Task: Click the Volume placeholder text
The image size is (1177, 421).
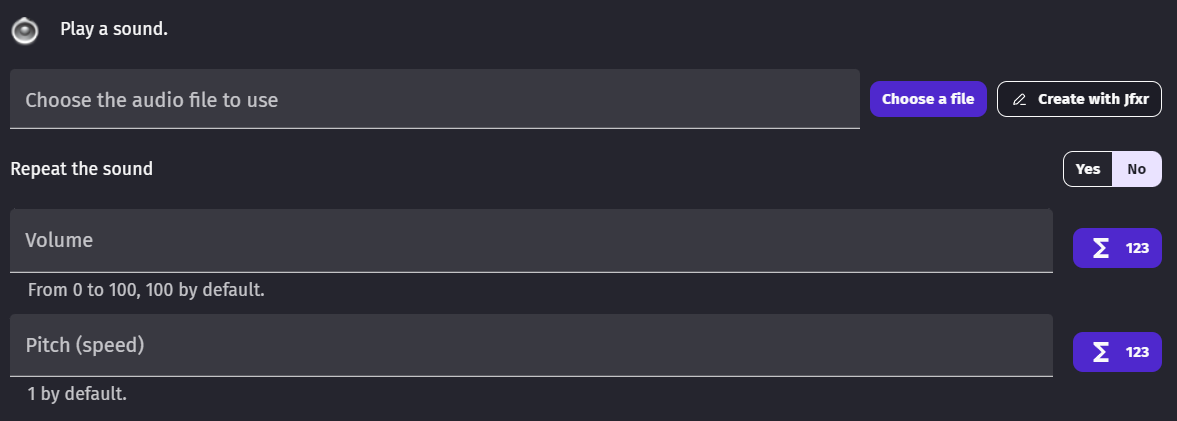Action: coord(59,241)
